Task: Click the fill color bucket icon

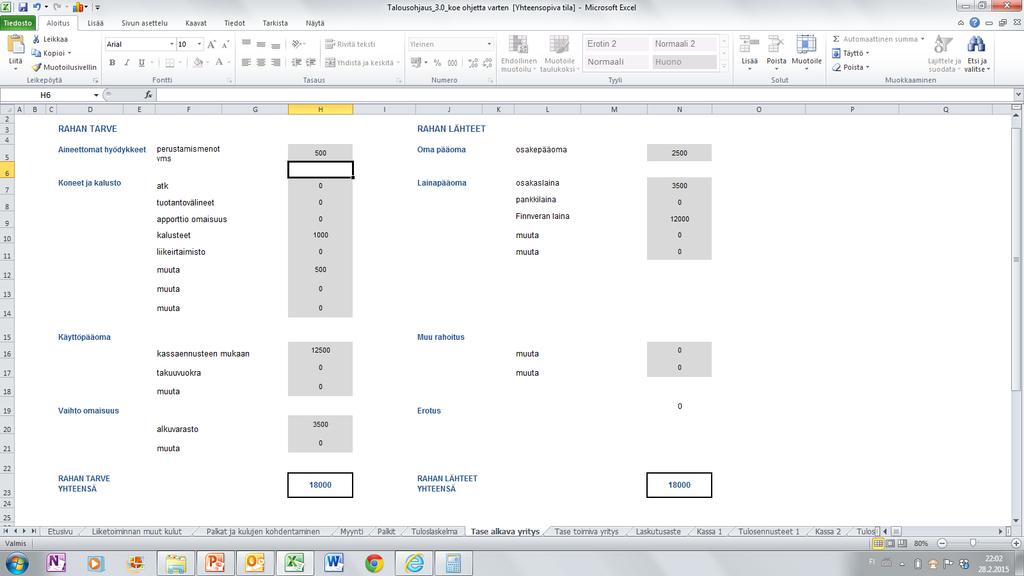Action: pos(198,63)
